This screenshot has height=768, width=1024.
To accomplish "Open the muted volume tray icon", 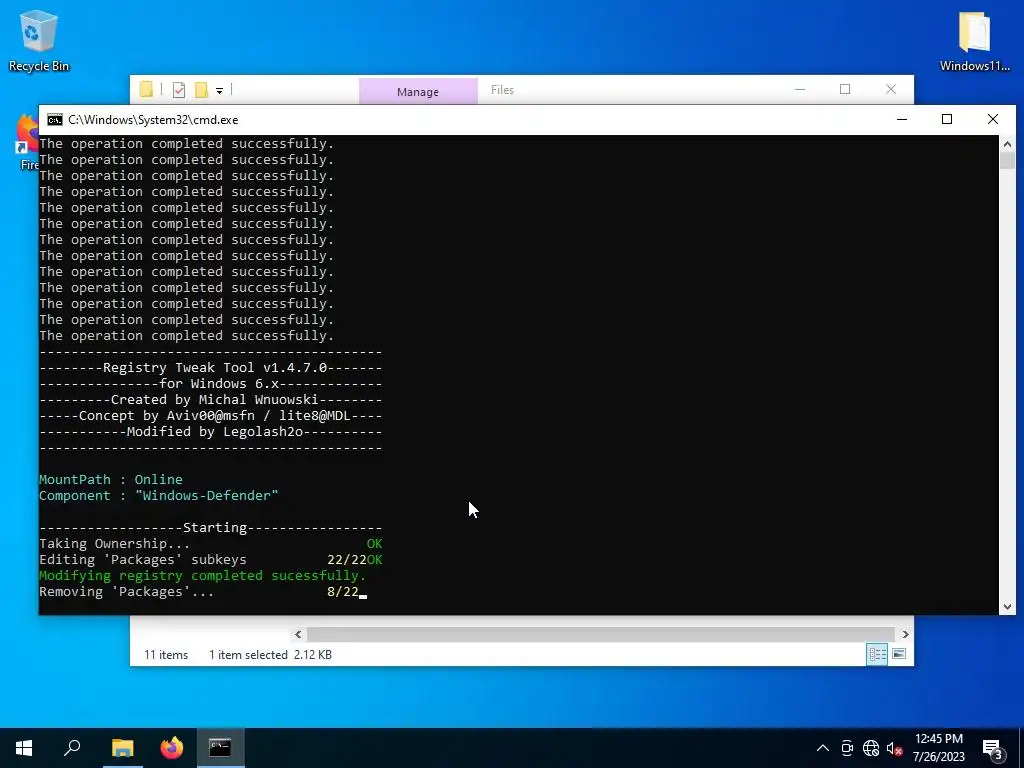I will pos(894,748).
